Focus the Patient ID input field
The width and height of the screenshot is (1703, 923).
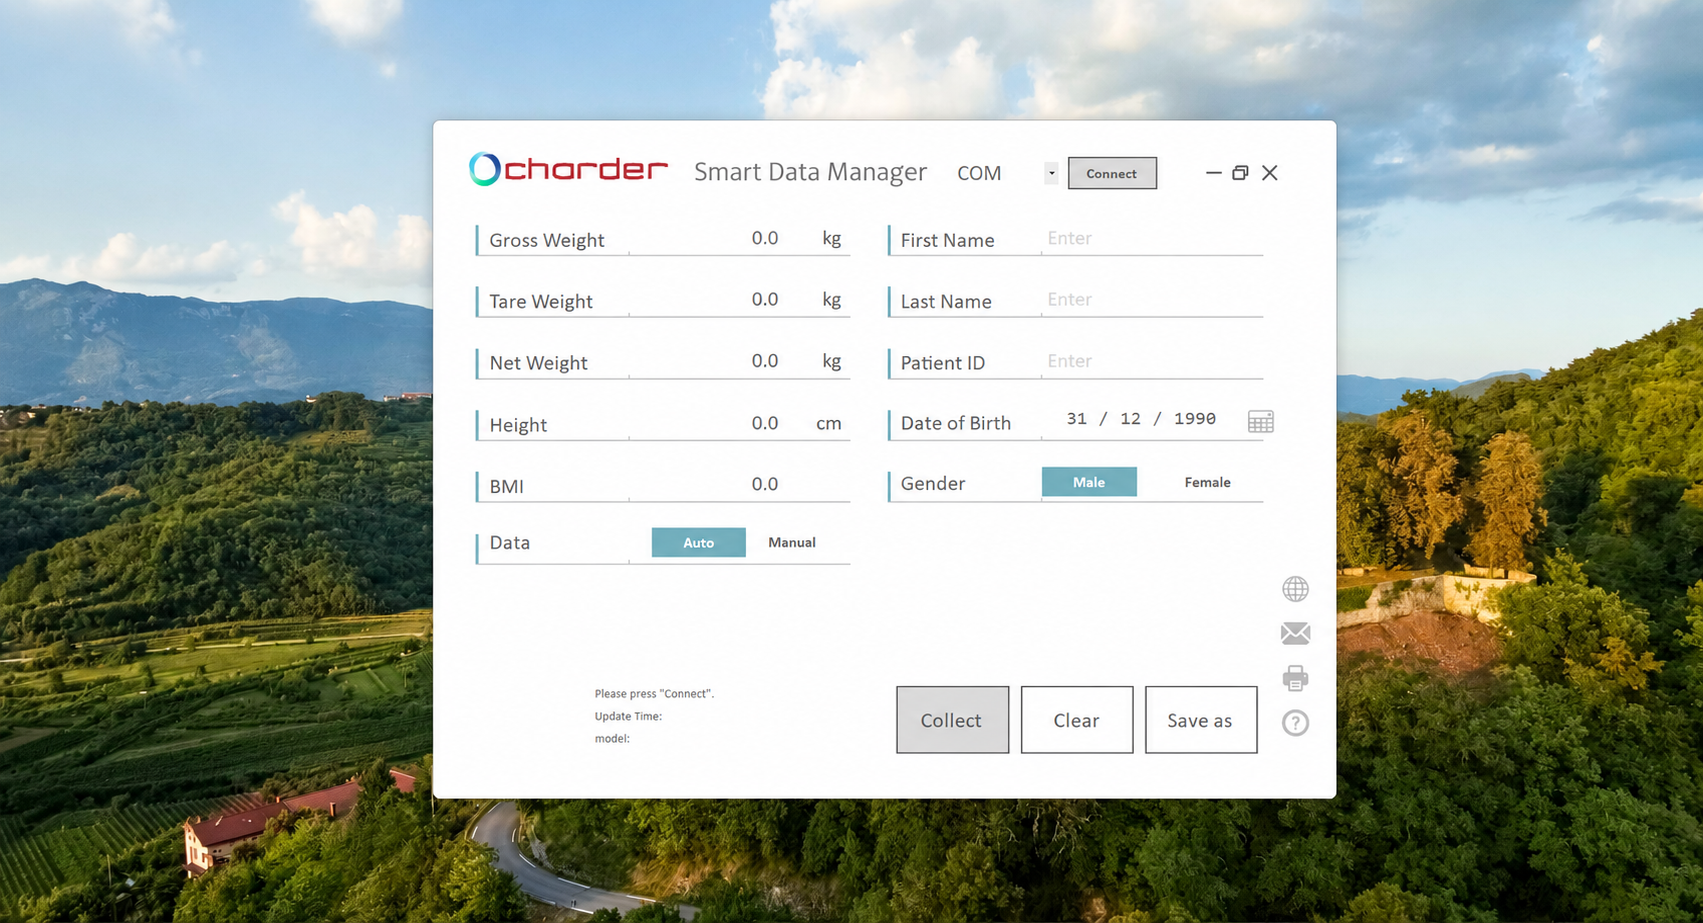click(x=1152, y=361)
